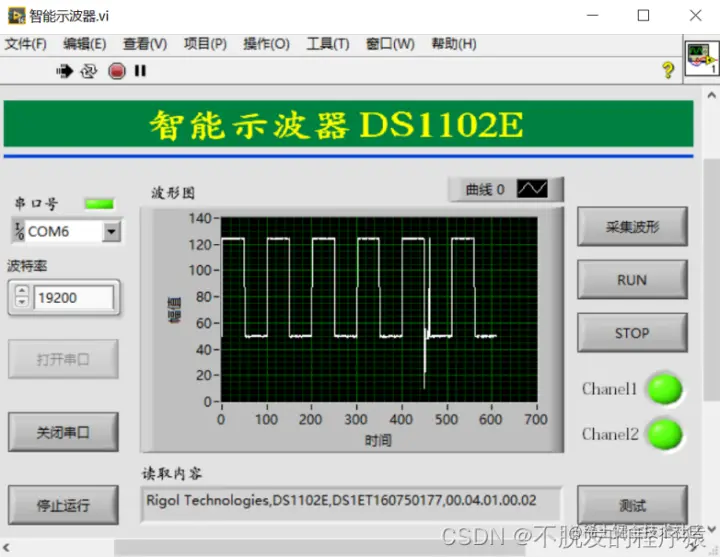Open the 帮助(H) menu
Image resolution: width=720 pixels, height=557 pixels.
(454, 44)
